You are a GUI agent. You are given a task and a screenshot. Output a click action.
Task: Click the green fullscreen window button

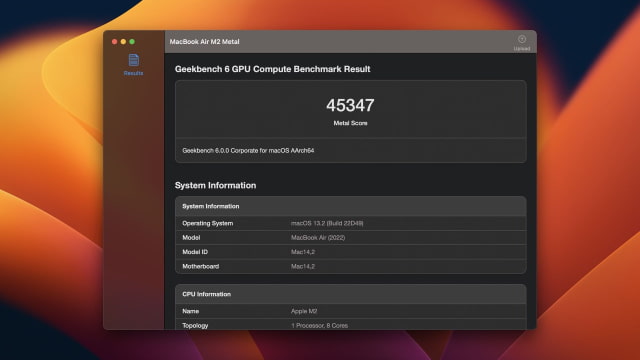pos(132,42)
